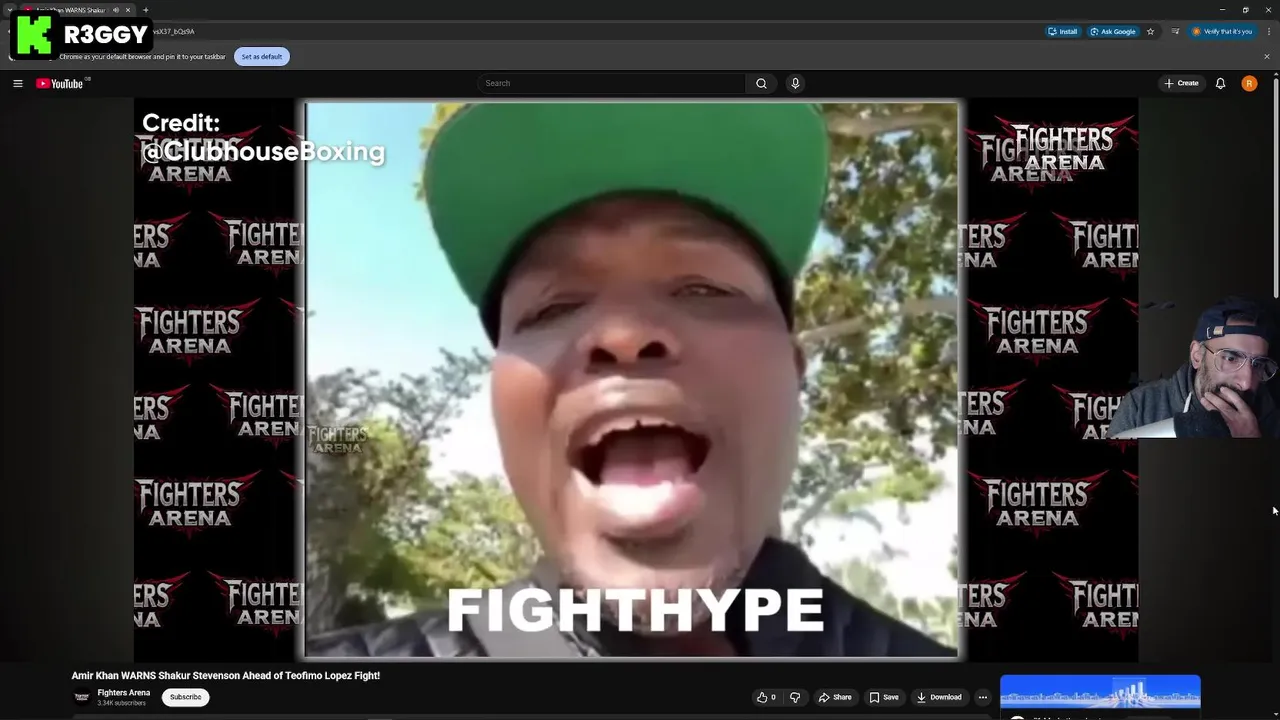Viewport: 1280px width, 720px height.
Task: Download the video
Action: tap(939, 697)
